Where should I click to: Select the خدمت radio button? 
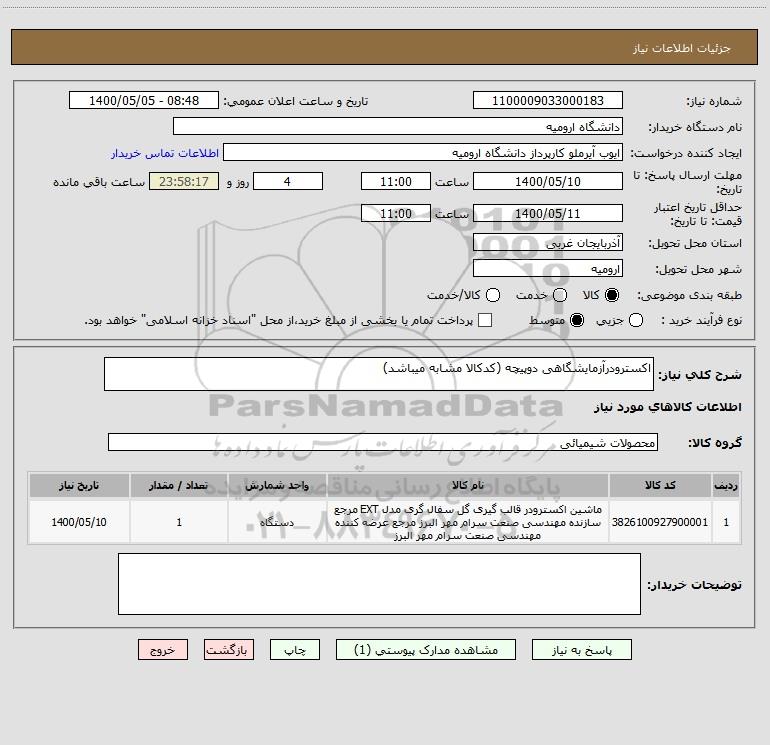point(560,295)
